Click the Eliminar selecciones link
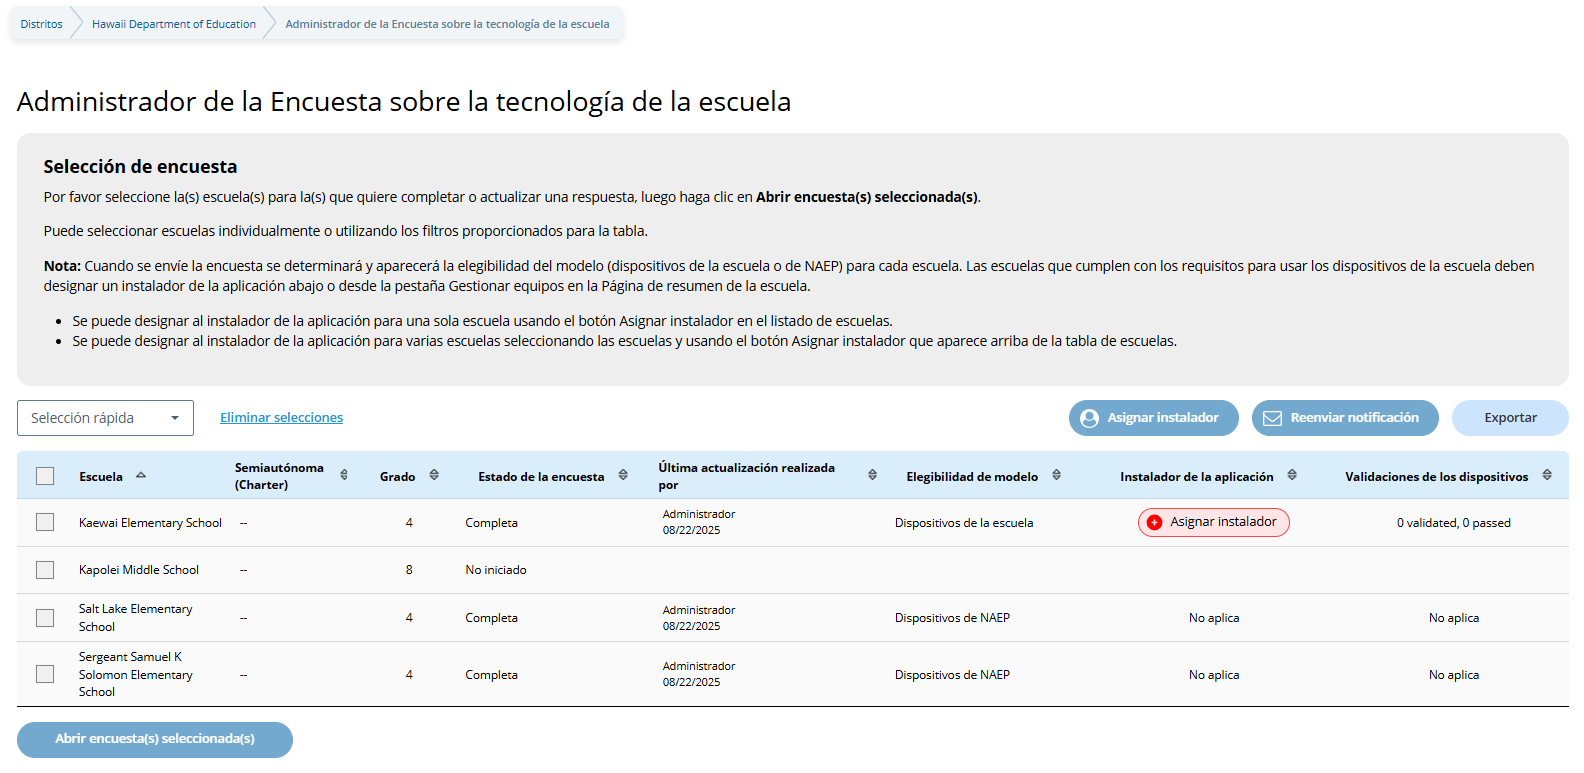Screen dimensions: 1584x773 [281, 418]
